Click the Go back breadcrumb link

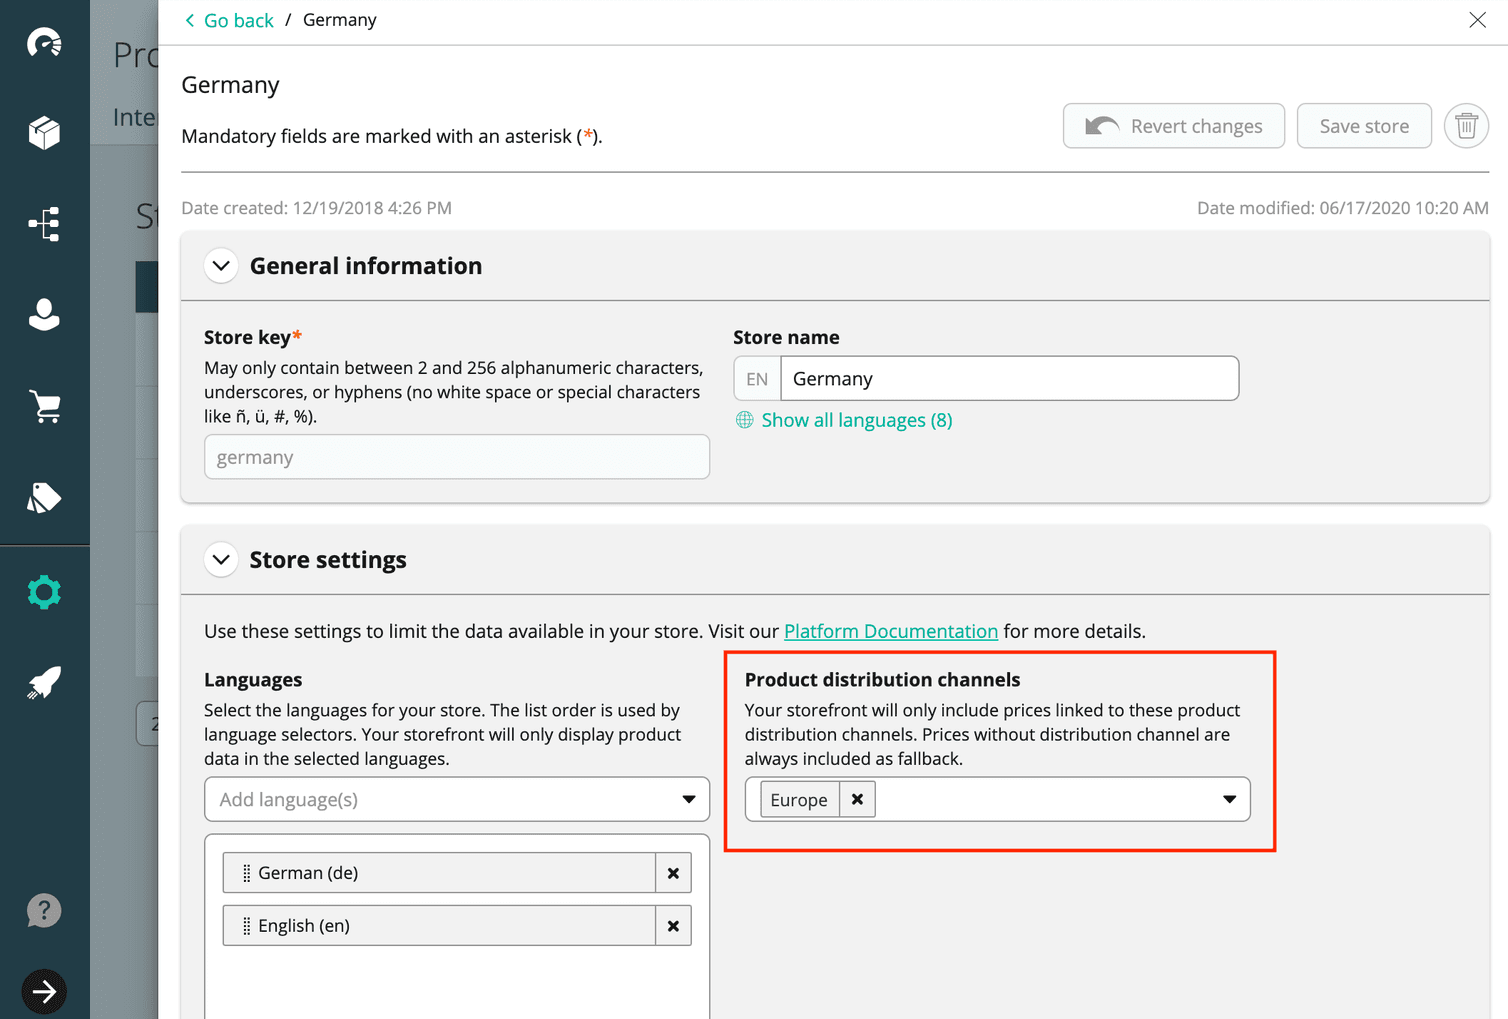point(237,19)
